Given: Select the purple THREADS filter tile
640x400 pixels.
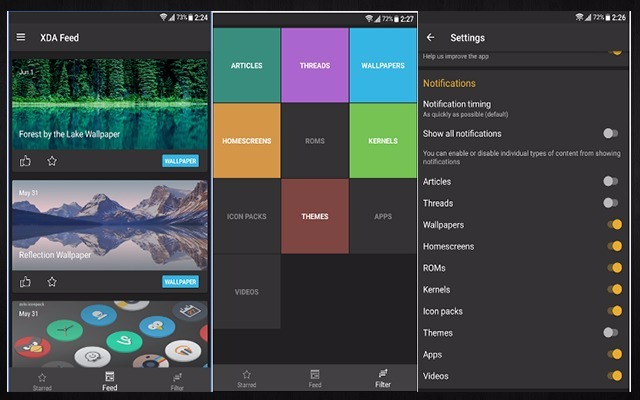Looking at the screenshot, I should (x=314, y=65).
